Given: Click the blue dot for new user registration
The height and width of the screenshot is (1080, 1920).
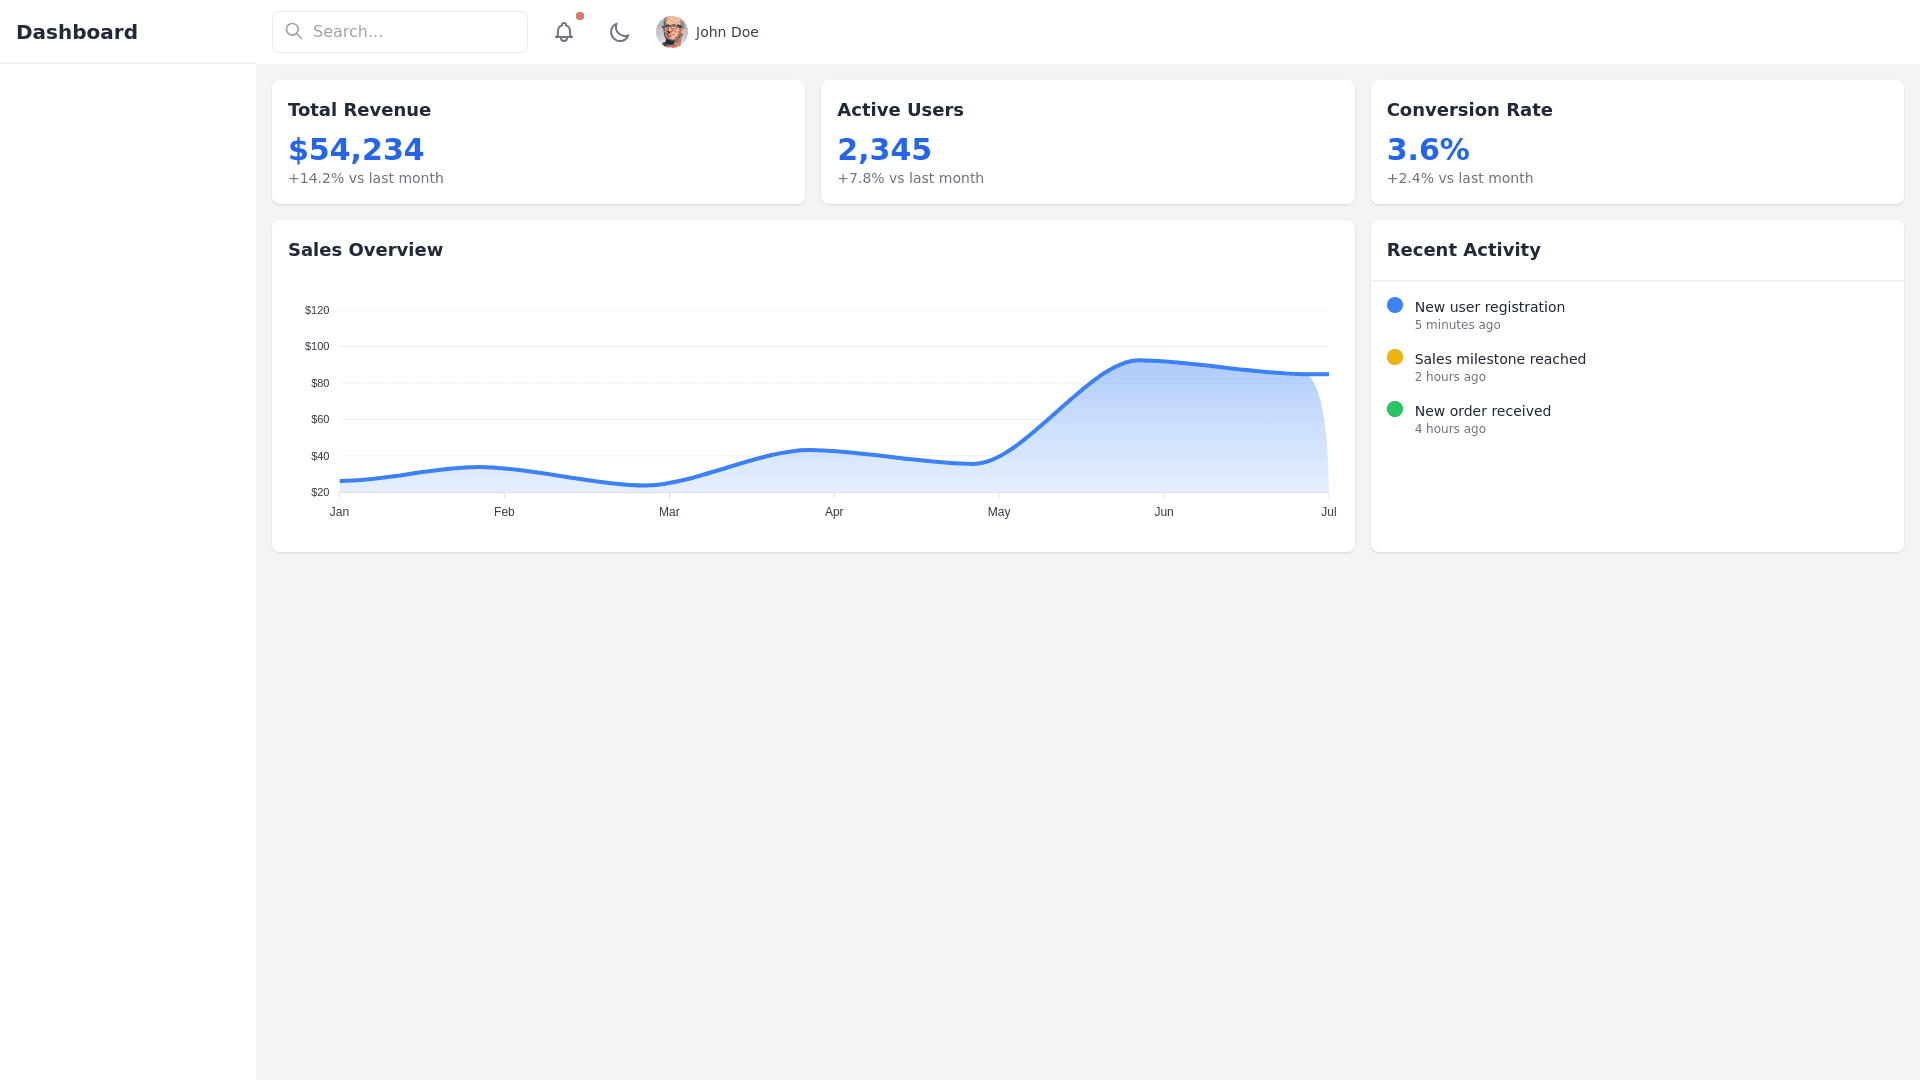Looking at the screenshot, I should [1395, 305].
